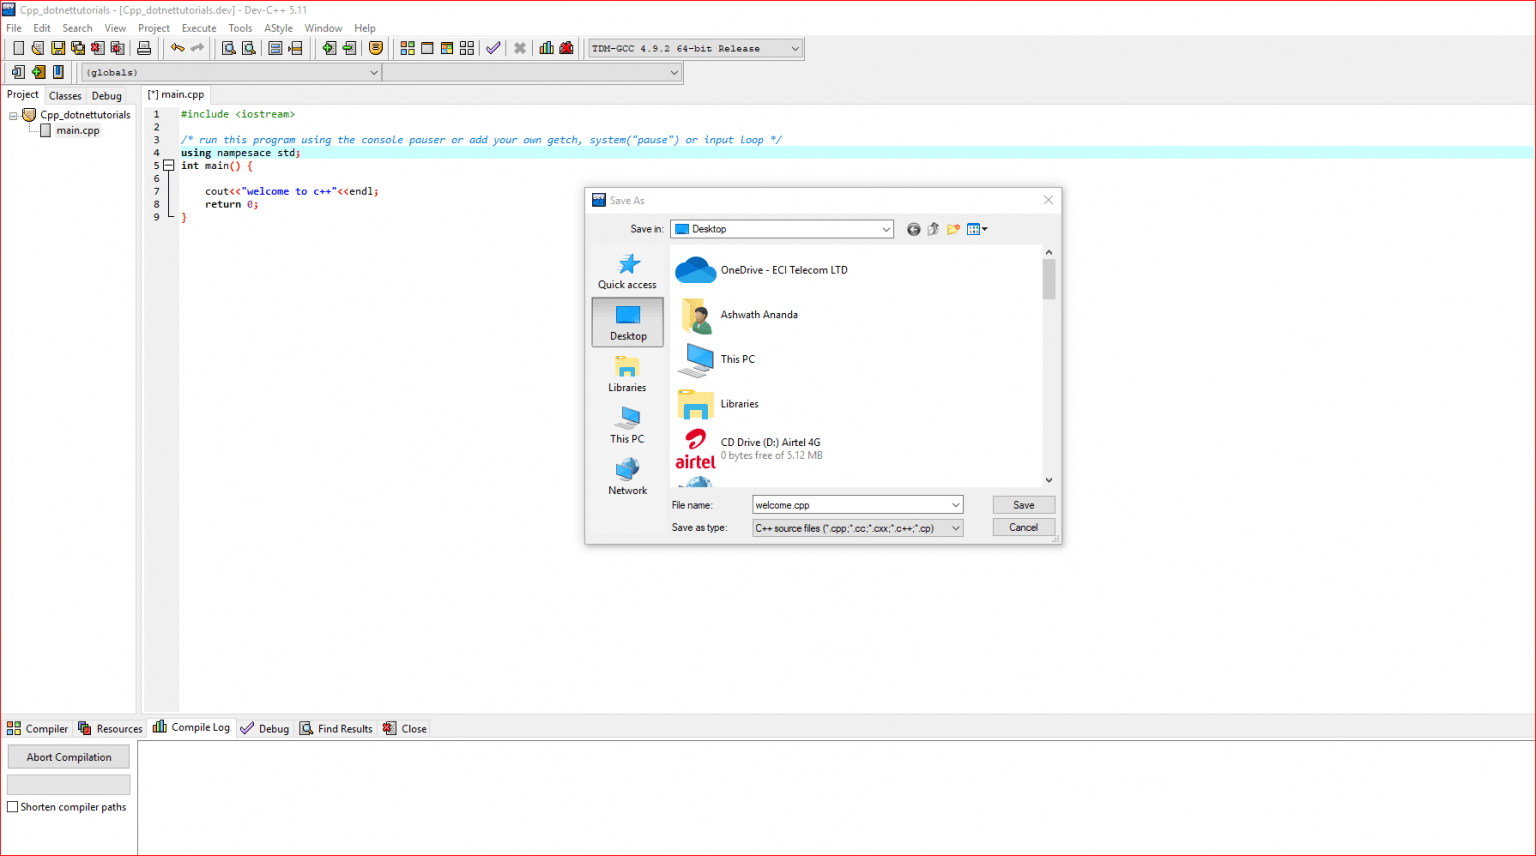The width and height of the screenshot is (1536, 856).
Task: Click the File name input field
Action: [x=850, y=505]
